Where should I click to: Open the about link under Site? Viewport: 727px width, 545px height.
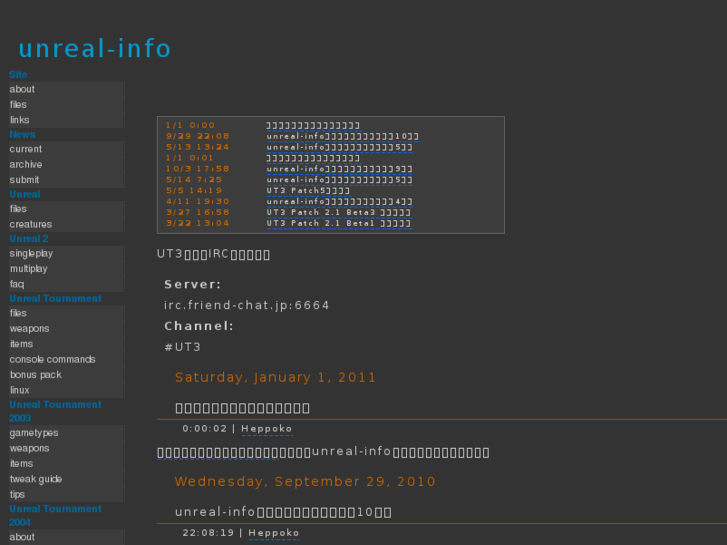point(66,89)
